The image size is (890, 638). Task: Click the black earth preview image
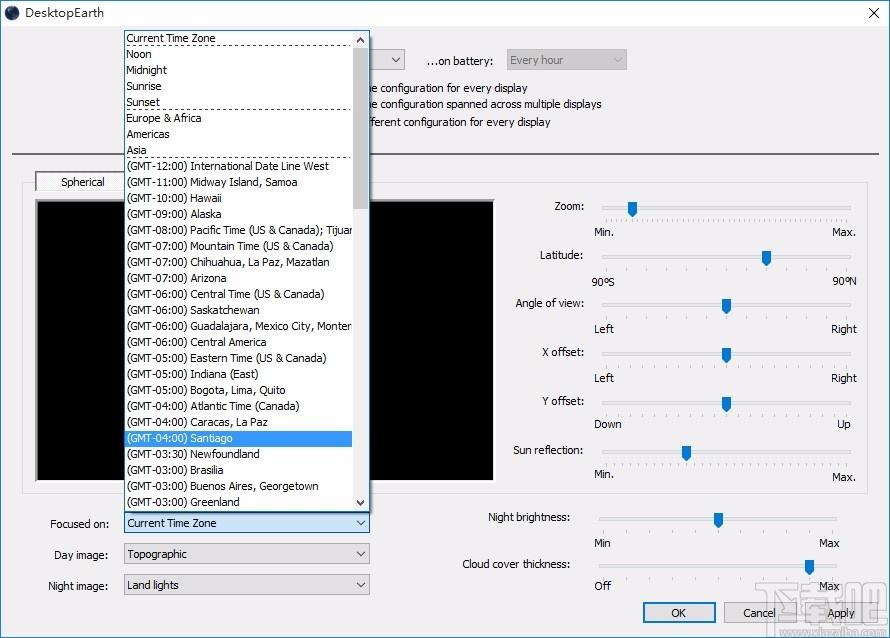click(x=431, y=341)
